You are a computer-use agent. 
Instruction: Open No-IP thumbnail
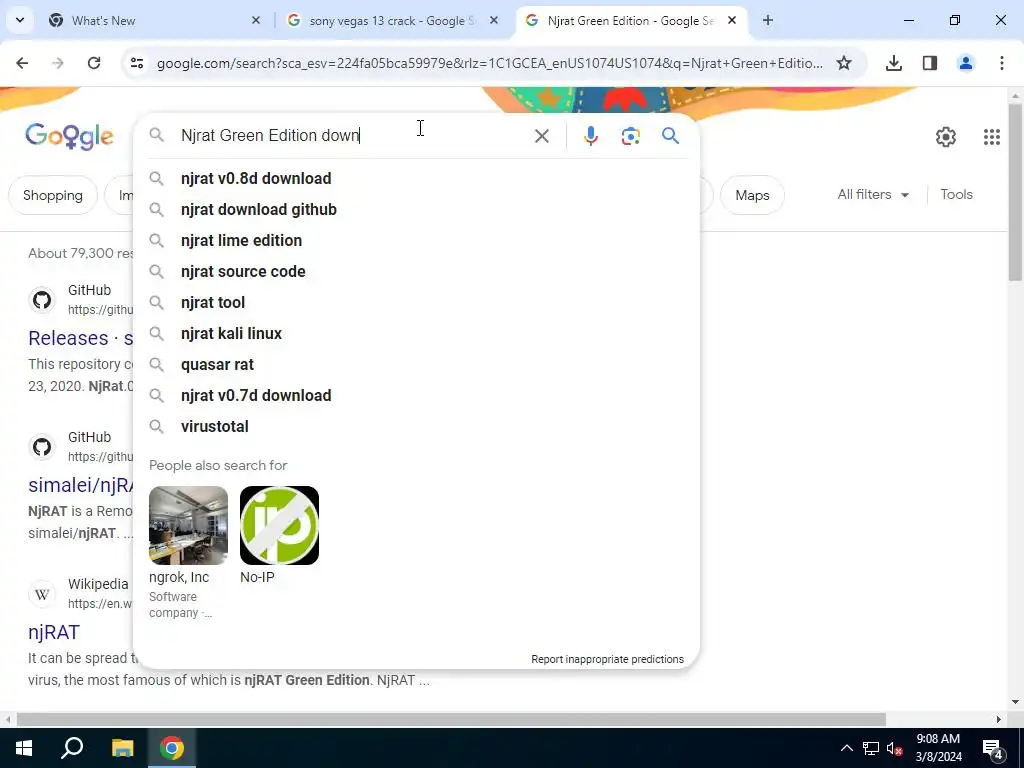coord(279,526)
